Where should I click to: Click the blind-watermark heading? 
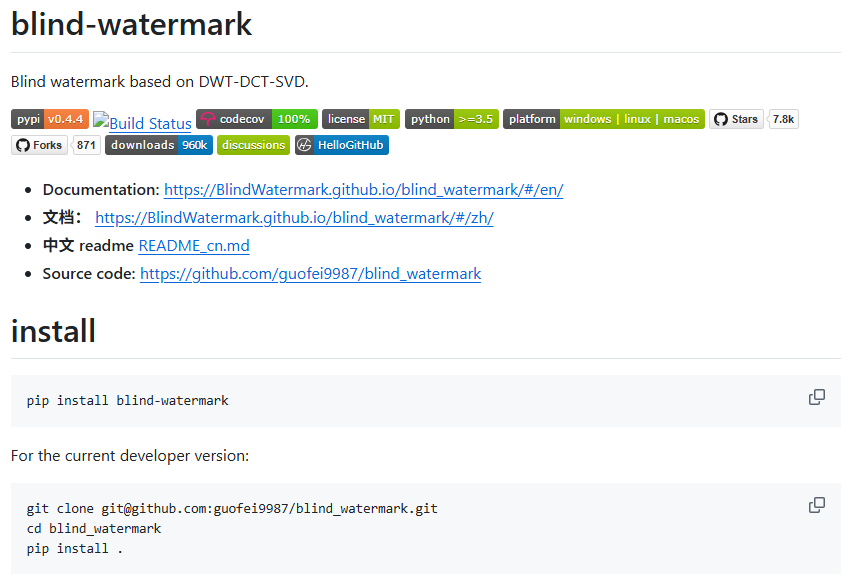131,24
